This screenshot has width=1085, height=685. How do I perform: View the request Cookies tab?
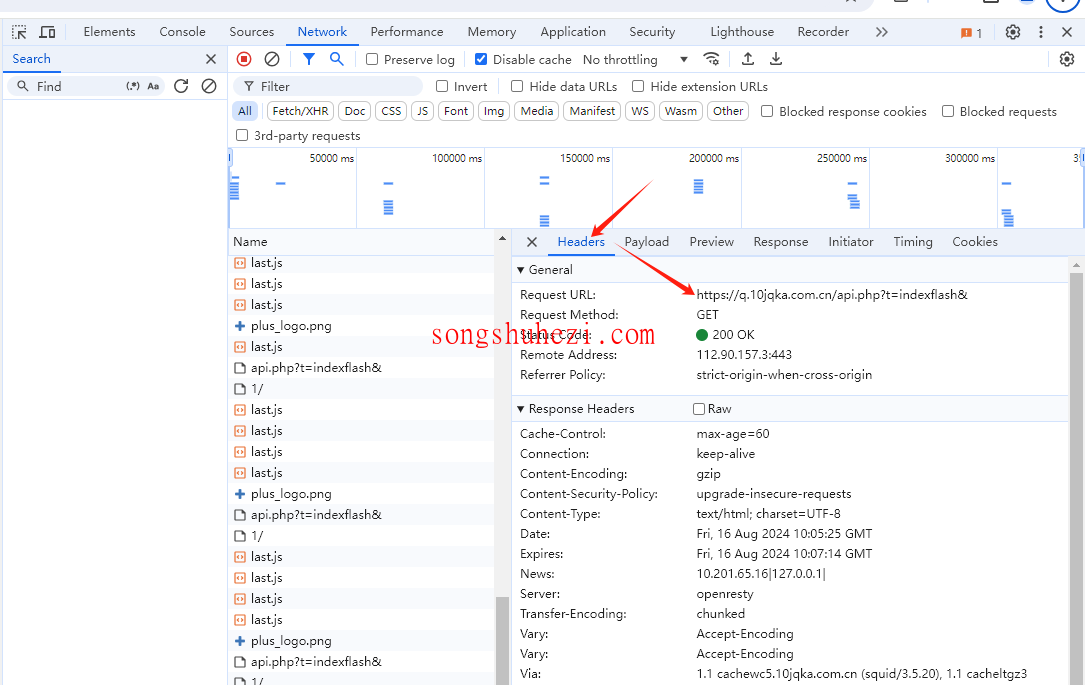[975, 241]
